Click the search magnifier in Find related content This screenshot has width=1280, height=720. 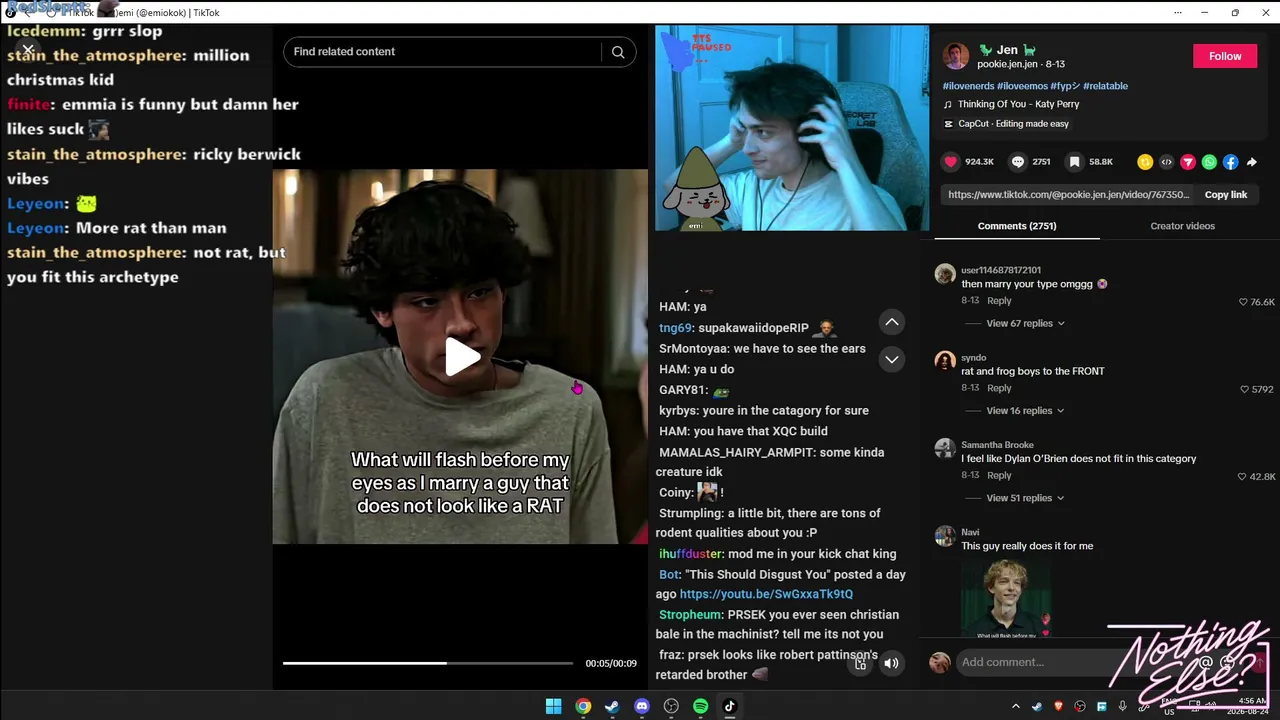[618, 52]
